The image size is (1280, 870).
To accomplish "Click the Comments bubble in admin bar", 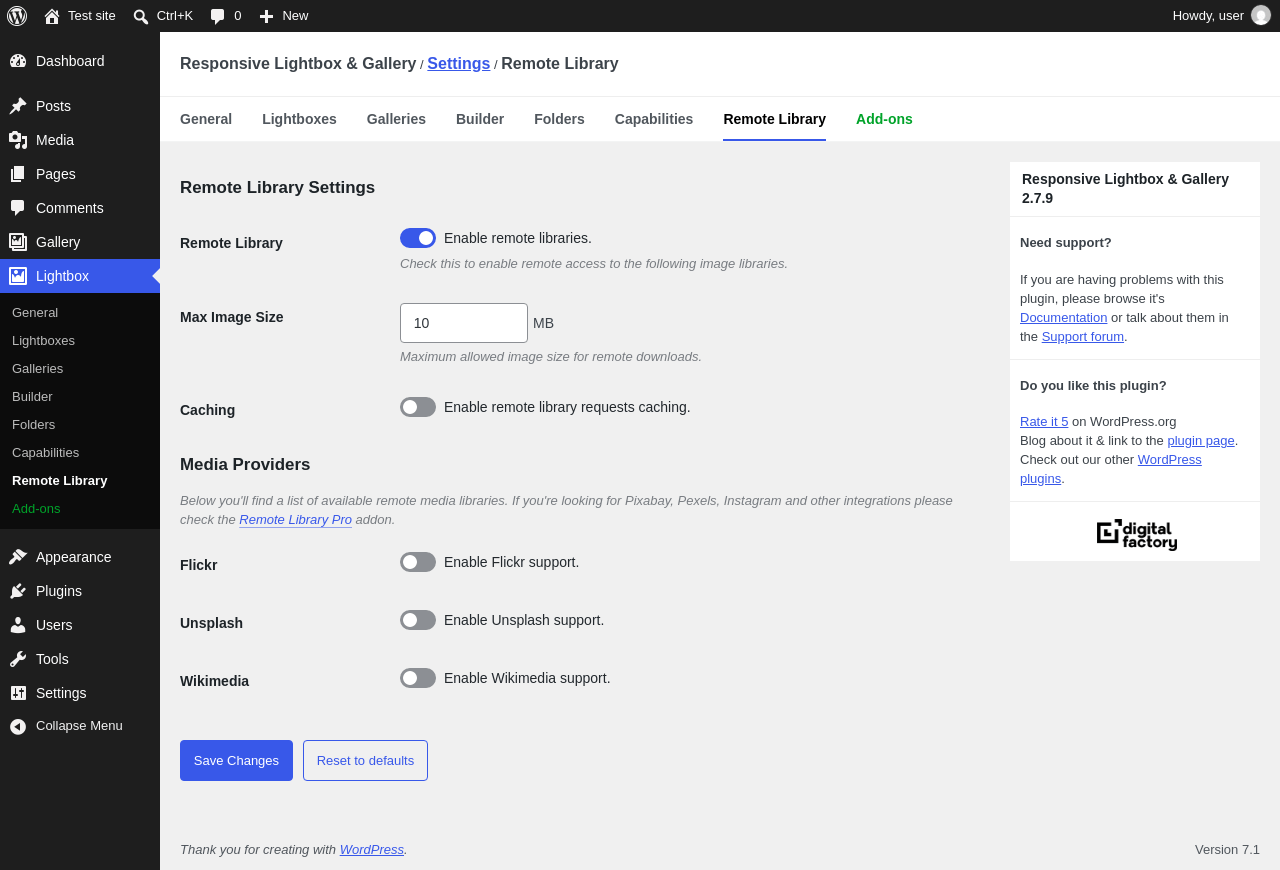I will click(x=225, y=16).
